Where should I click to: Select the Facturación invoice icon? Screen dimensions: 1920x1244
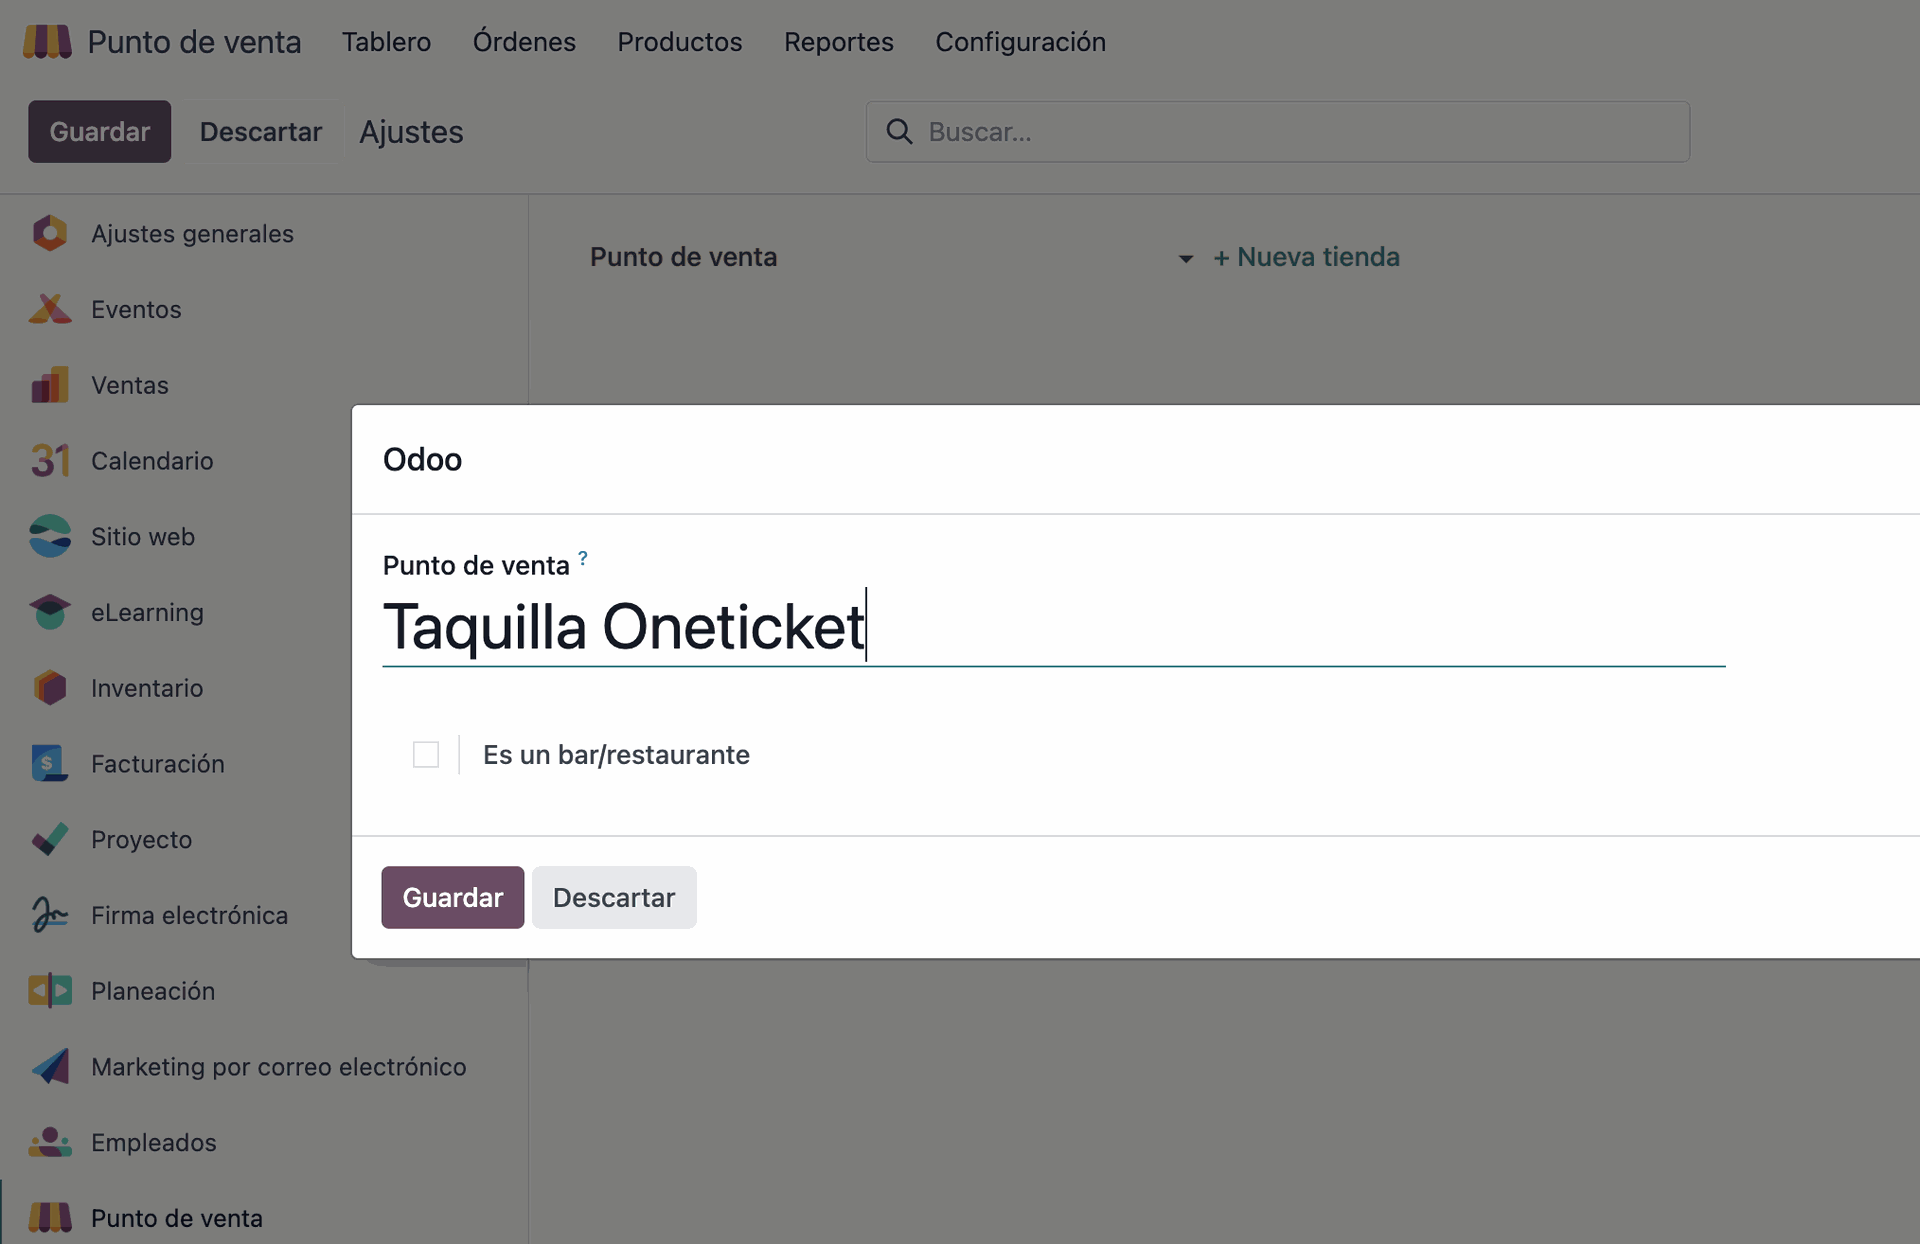[49, 764]
